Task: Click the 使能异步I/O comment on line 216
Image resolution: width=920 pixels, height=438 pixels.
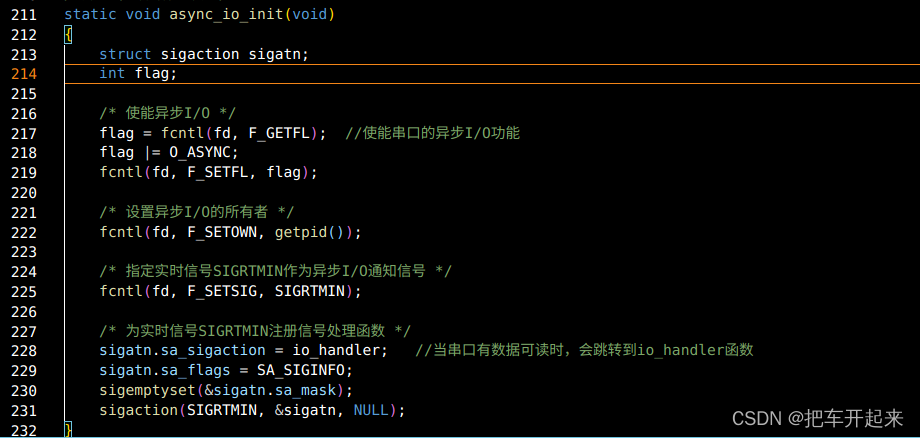Action: (168, 114)
